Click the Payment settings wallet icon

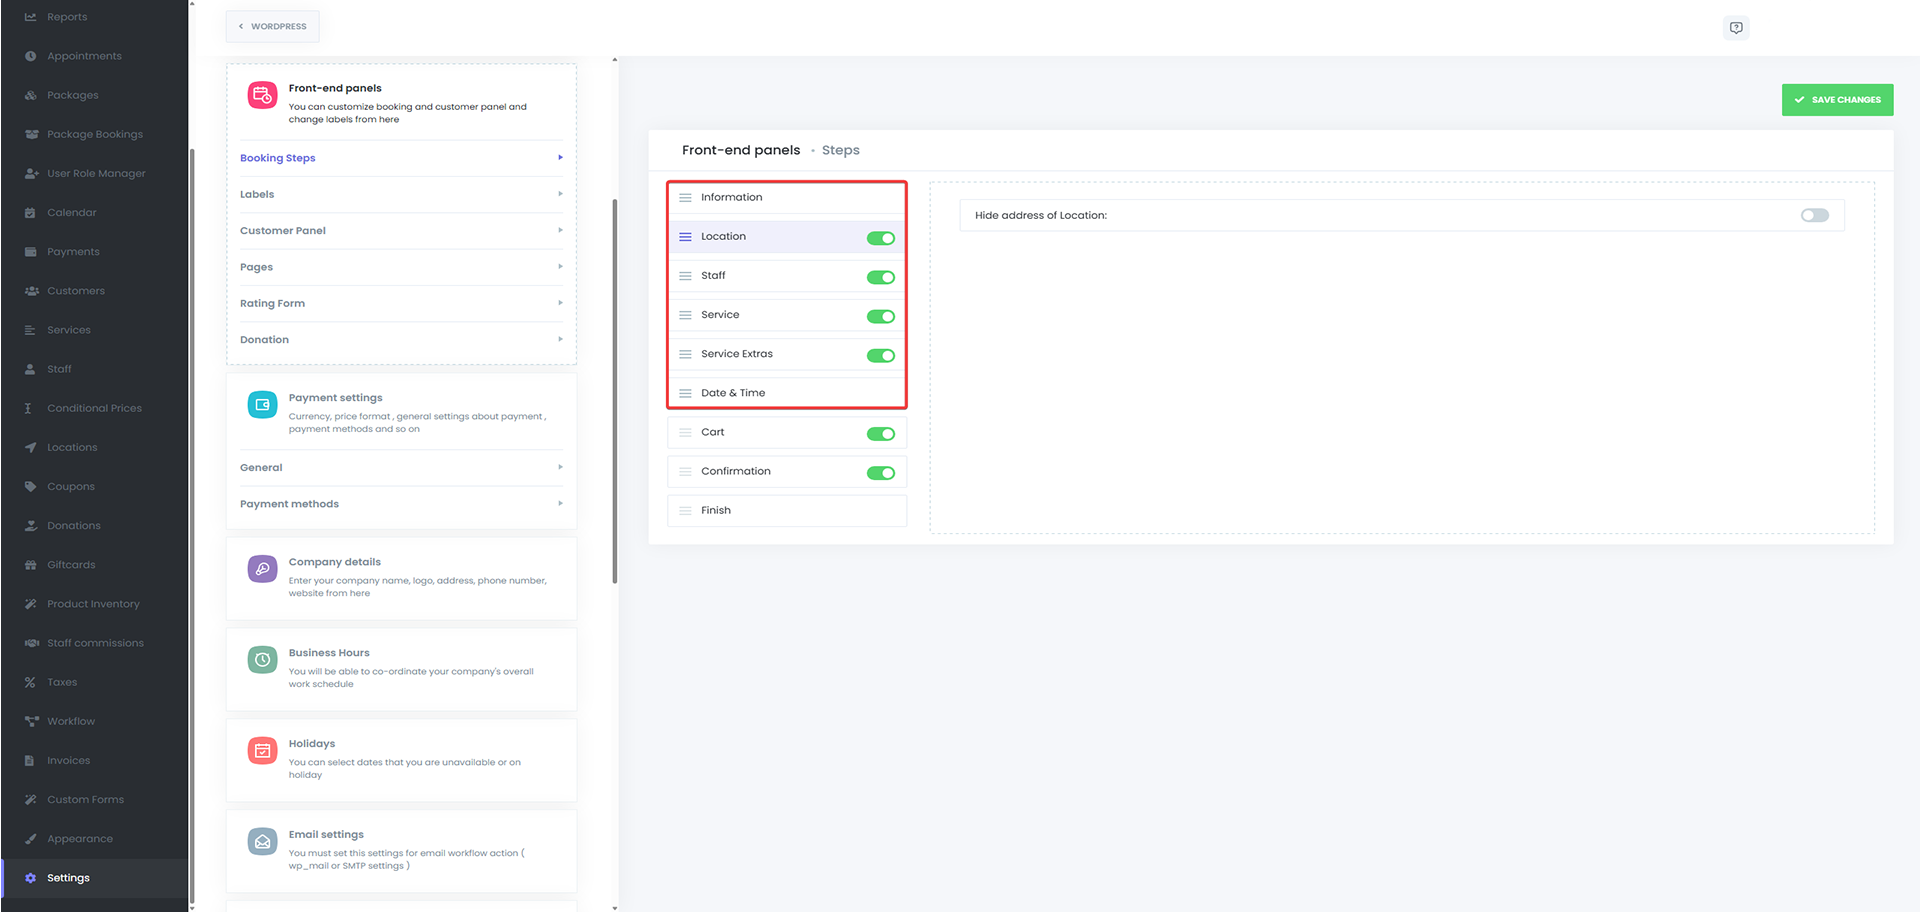click(x=262, y=405)
